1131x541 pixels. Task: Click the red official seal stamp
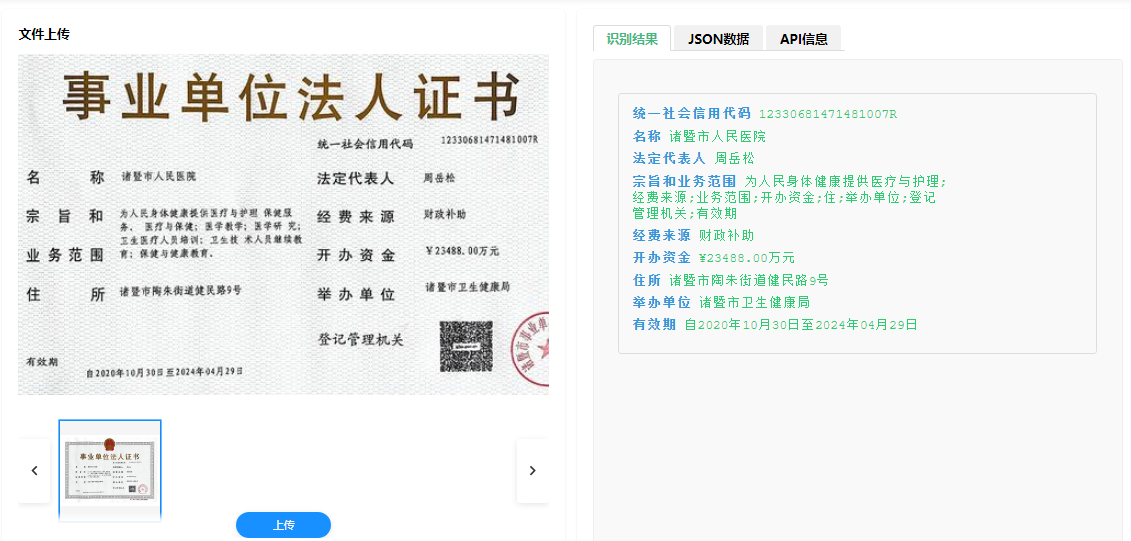tap(532, 349)
